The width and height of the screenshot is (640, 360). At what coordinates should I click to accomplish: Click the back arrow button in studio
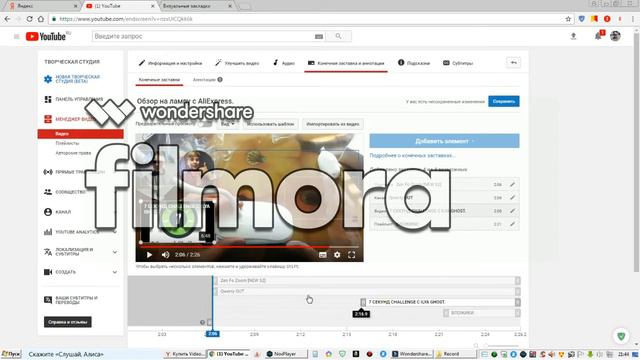tap(513, 62)
